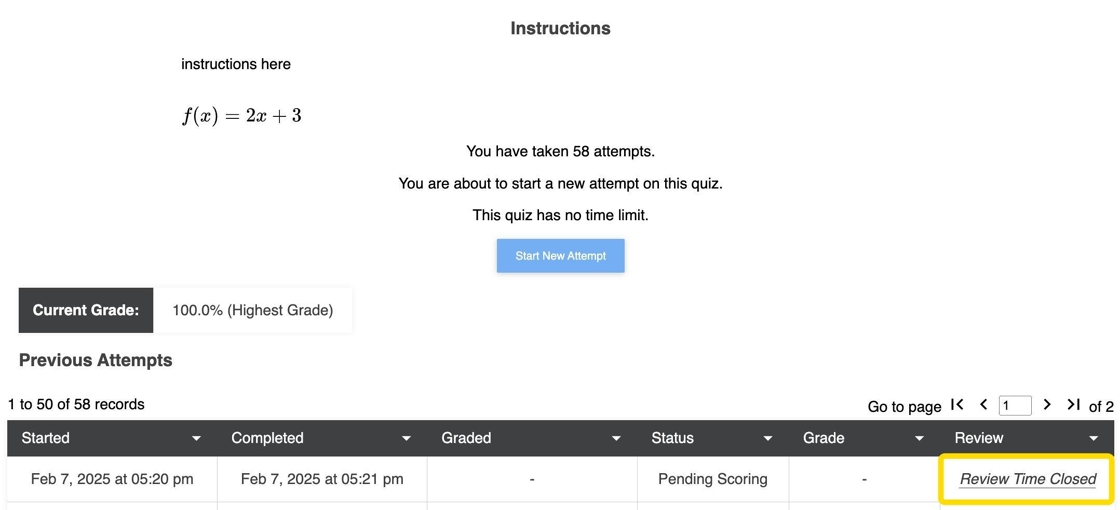Open the Review Time Closed link

(x=1027, y=479)
